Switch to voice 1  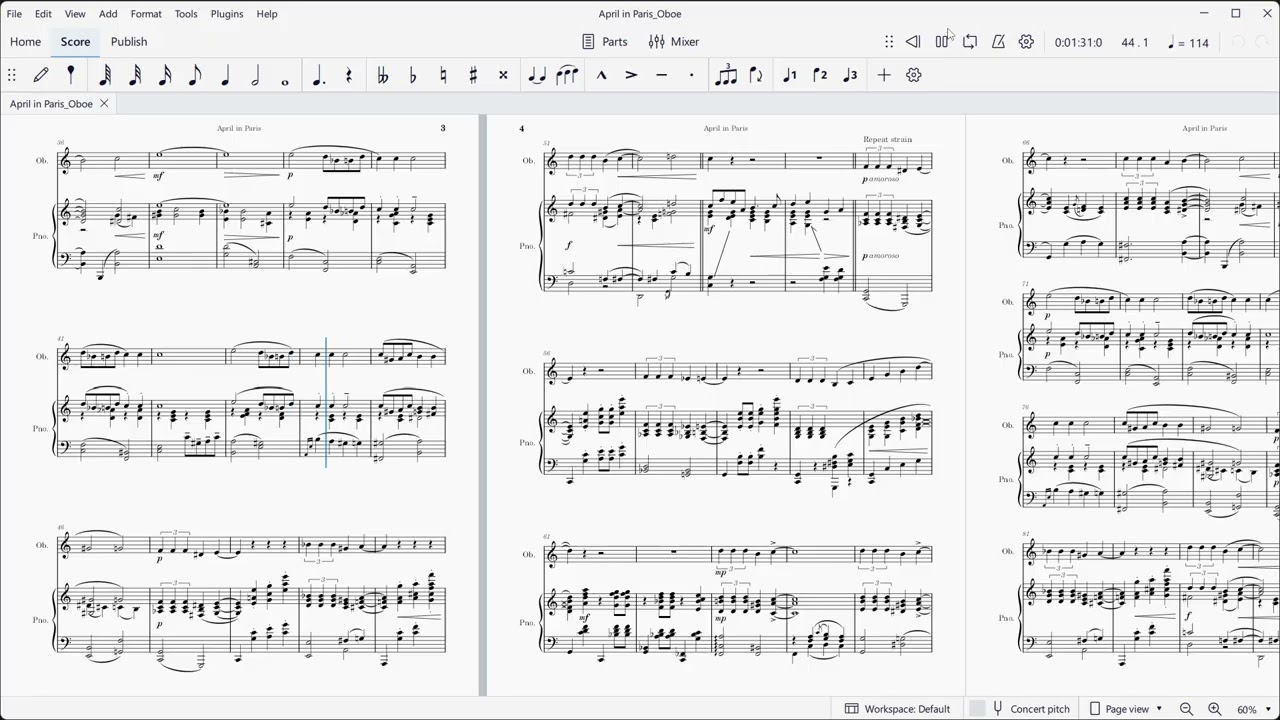coord(790,75)
